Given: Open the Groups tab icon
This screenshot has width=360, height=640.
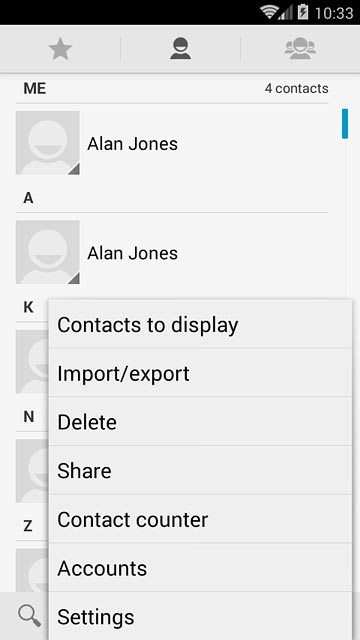Looking at the screenshot, I should 300,49.
